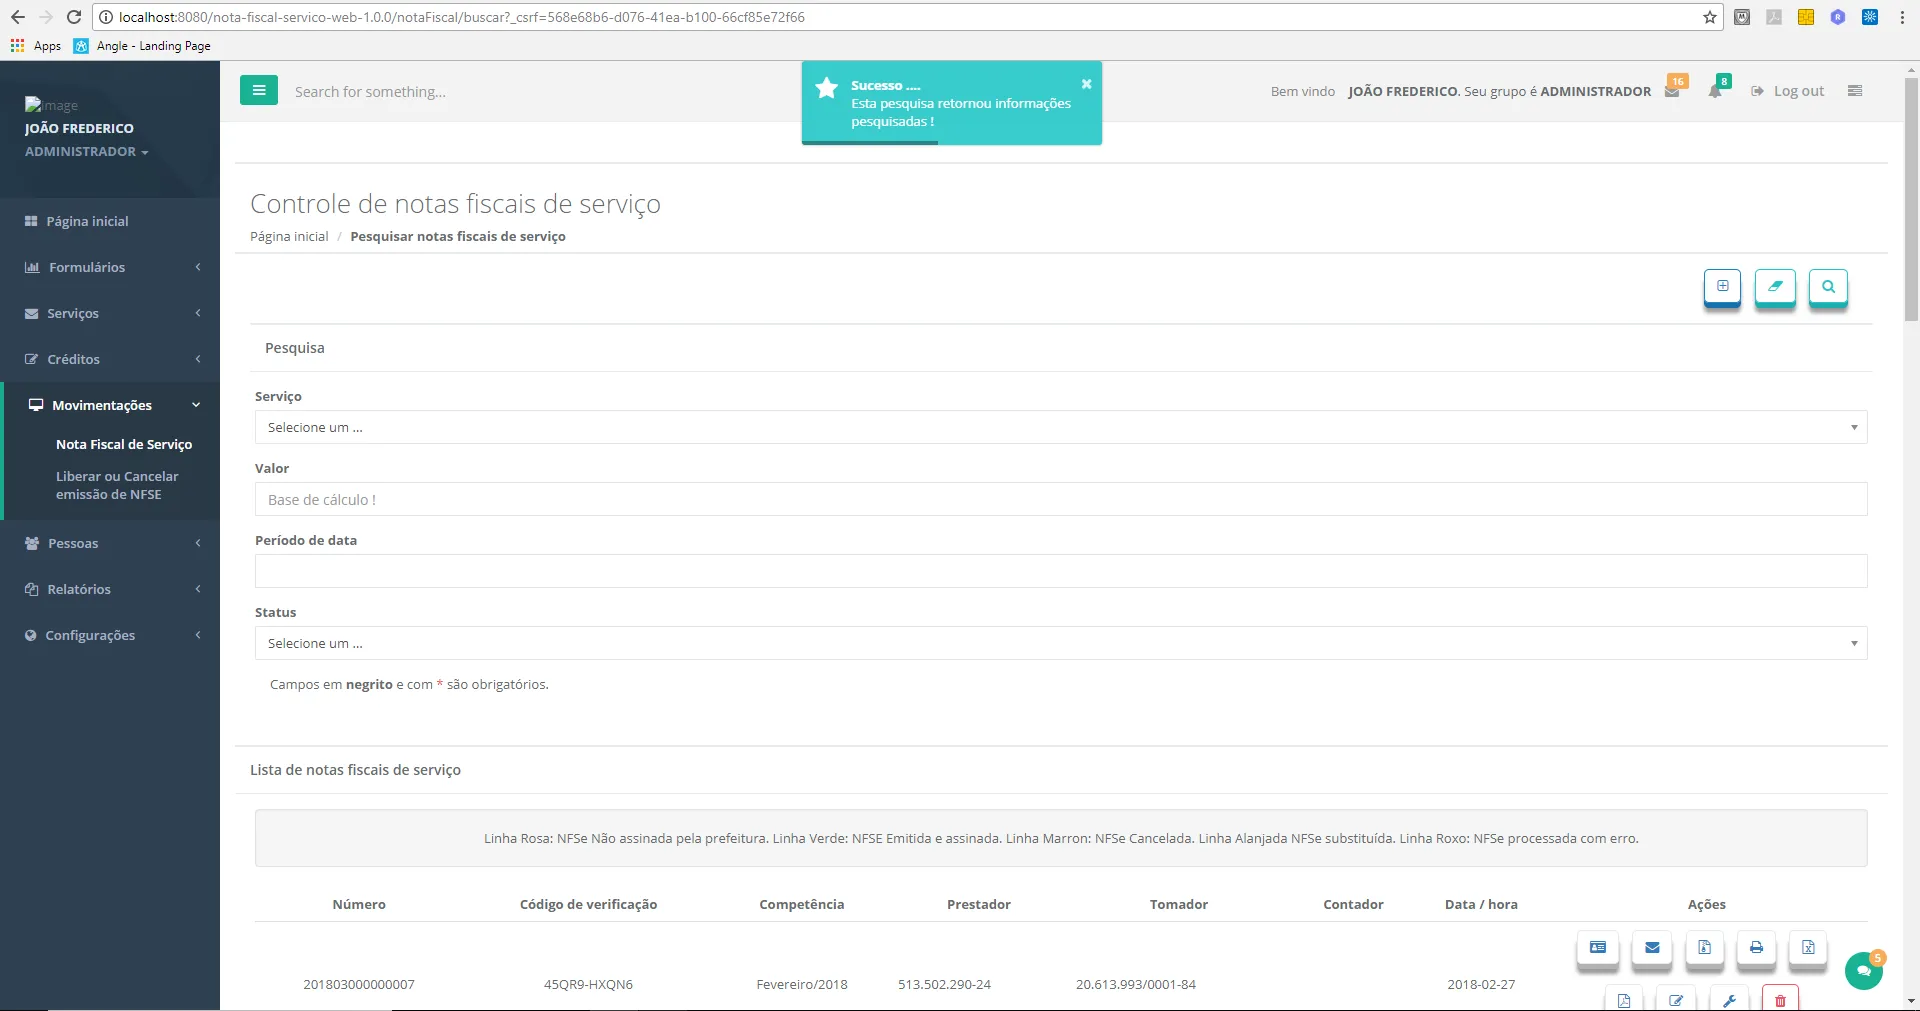Expand the Formulários sidebar menu

(x=110, y=267)
